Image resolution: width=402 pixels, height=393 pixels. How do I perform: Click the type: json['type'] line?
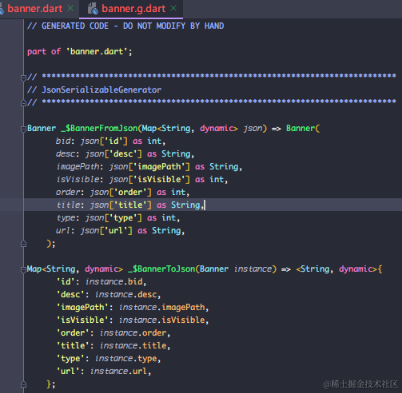point(118,218)
